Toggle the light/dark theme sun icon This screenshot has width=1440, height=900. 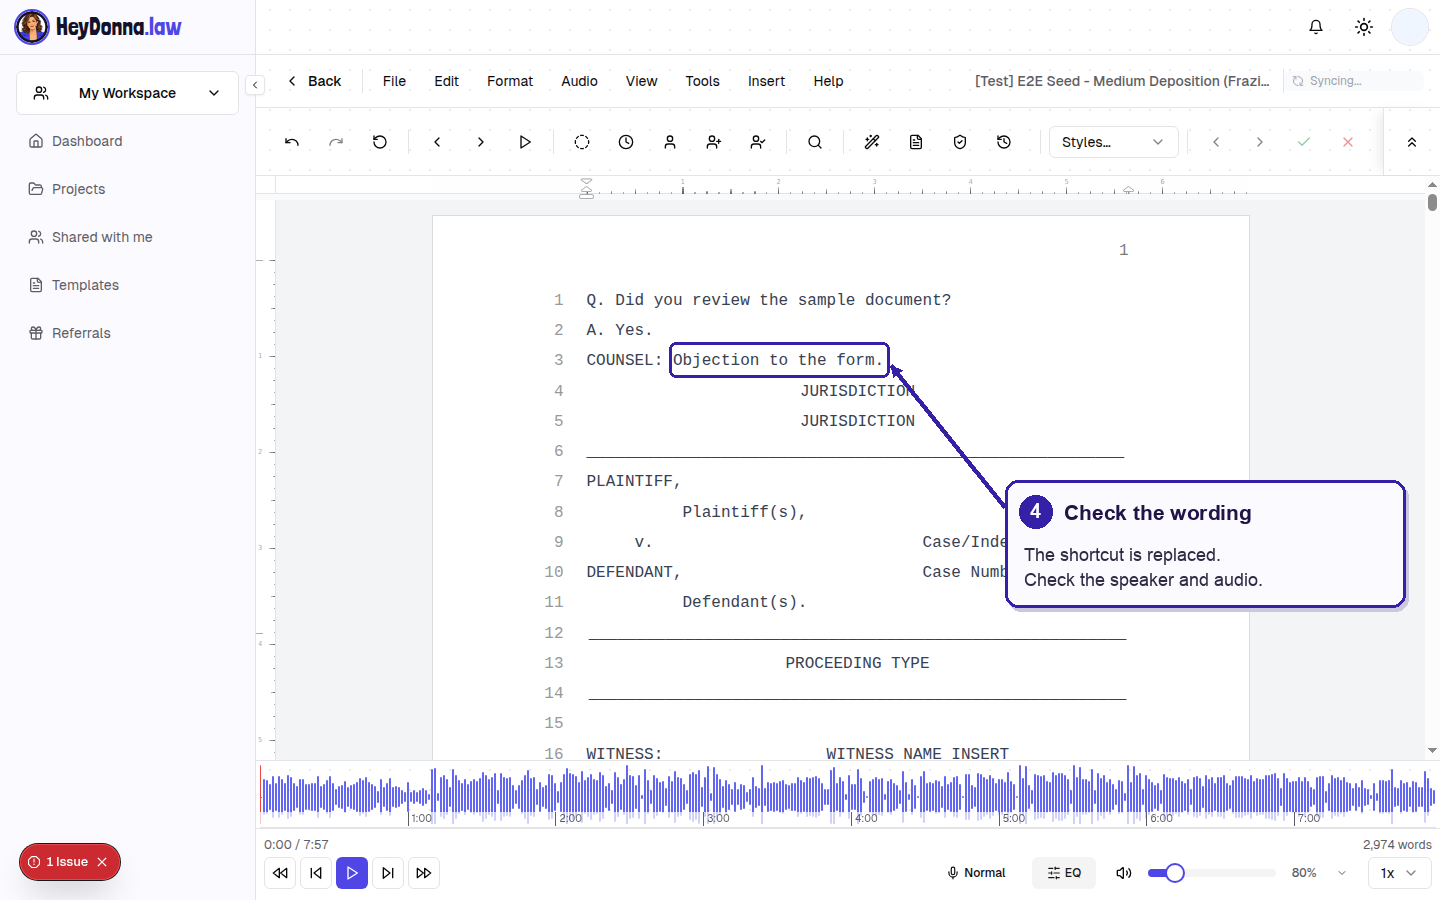[1364, 27]
